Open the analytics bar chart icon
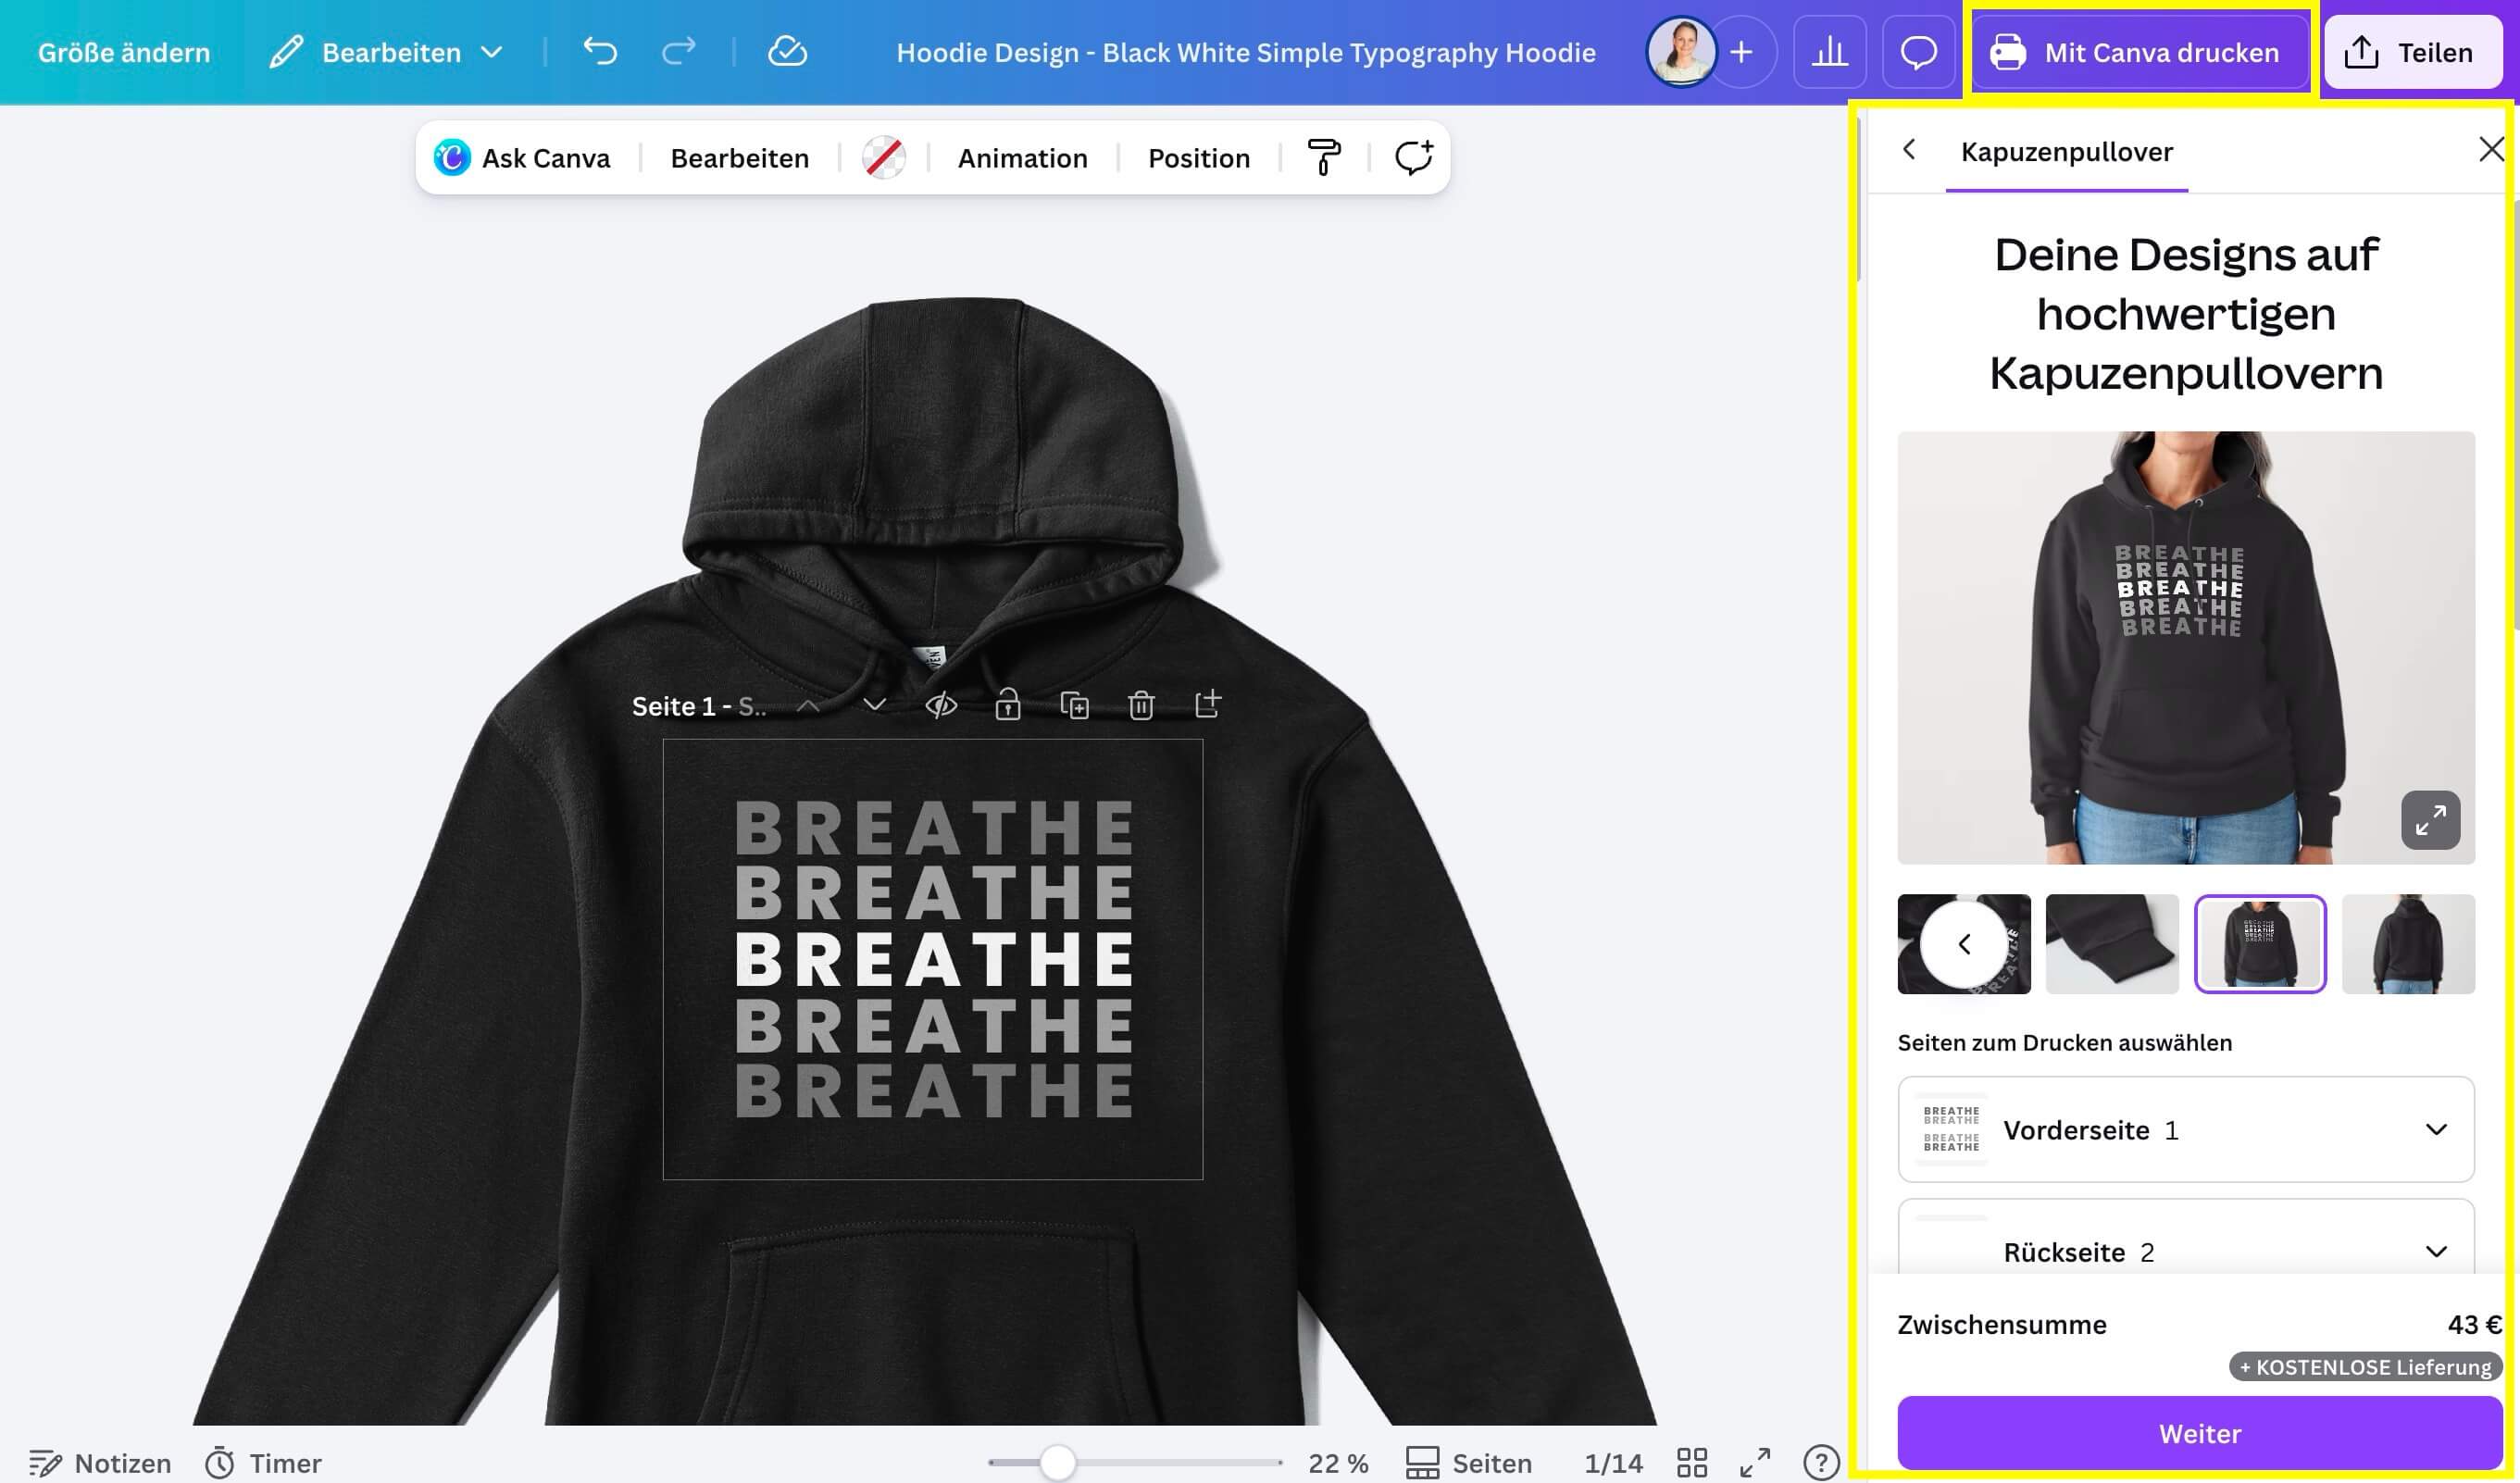2520x1483 pixels. coord(1829,52)
